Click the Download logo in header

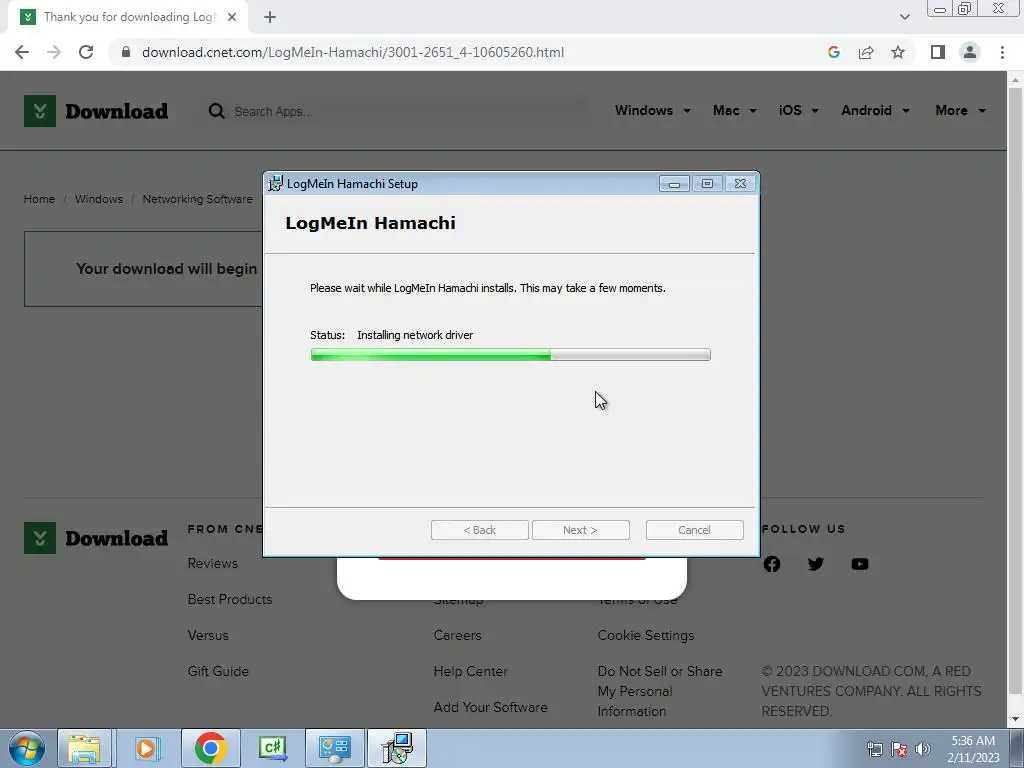[96, 111]
